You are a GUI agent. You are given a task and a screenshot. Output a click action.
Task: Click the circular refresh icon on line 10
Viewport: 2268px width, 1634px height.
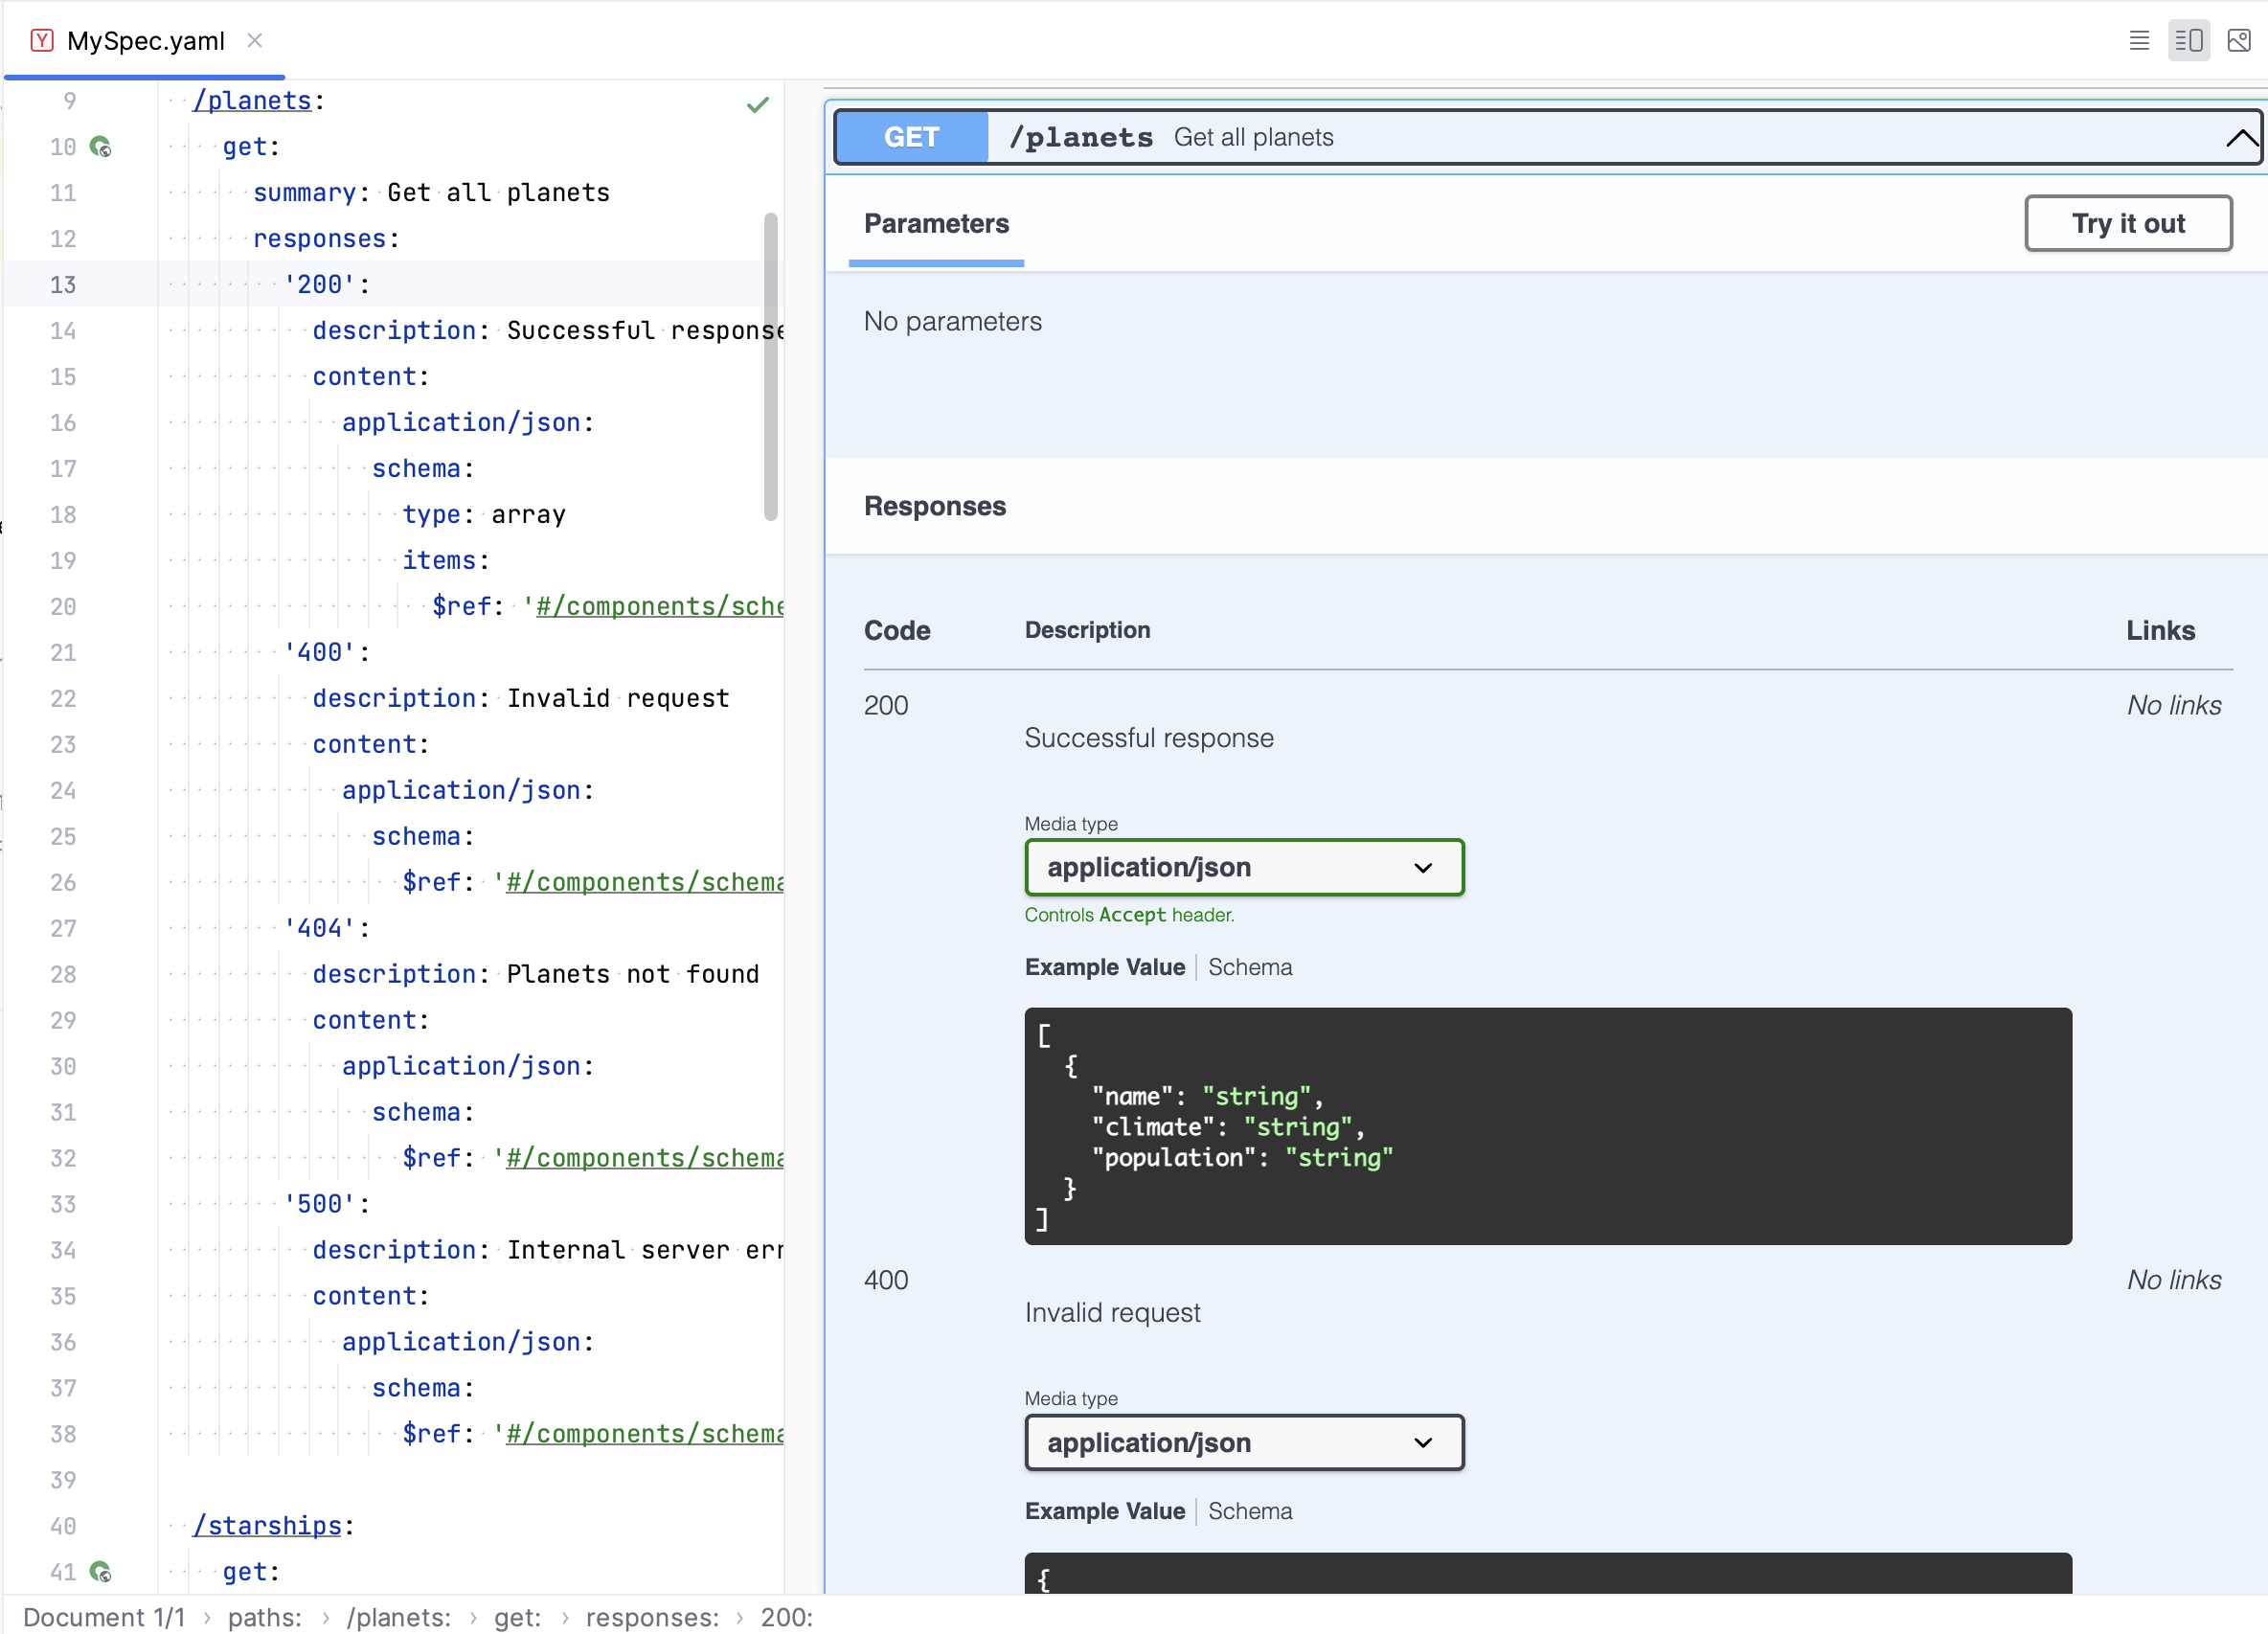point(99,147)
